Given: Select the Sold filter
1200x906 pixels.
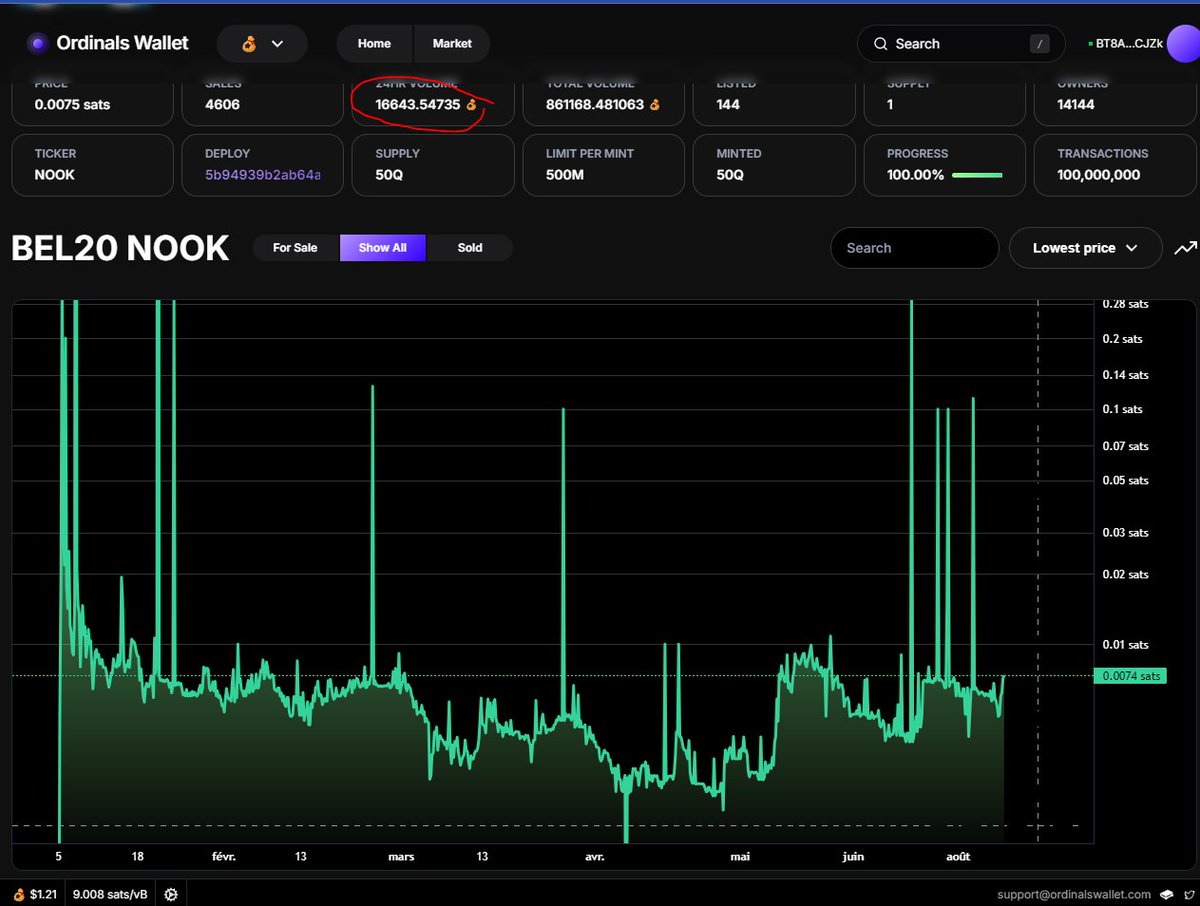Looking at the screenshot, I should [470, 248].
